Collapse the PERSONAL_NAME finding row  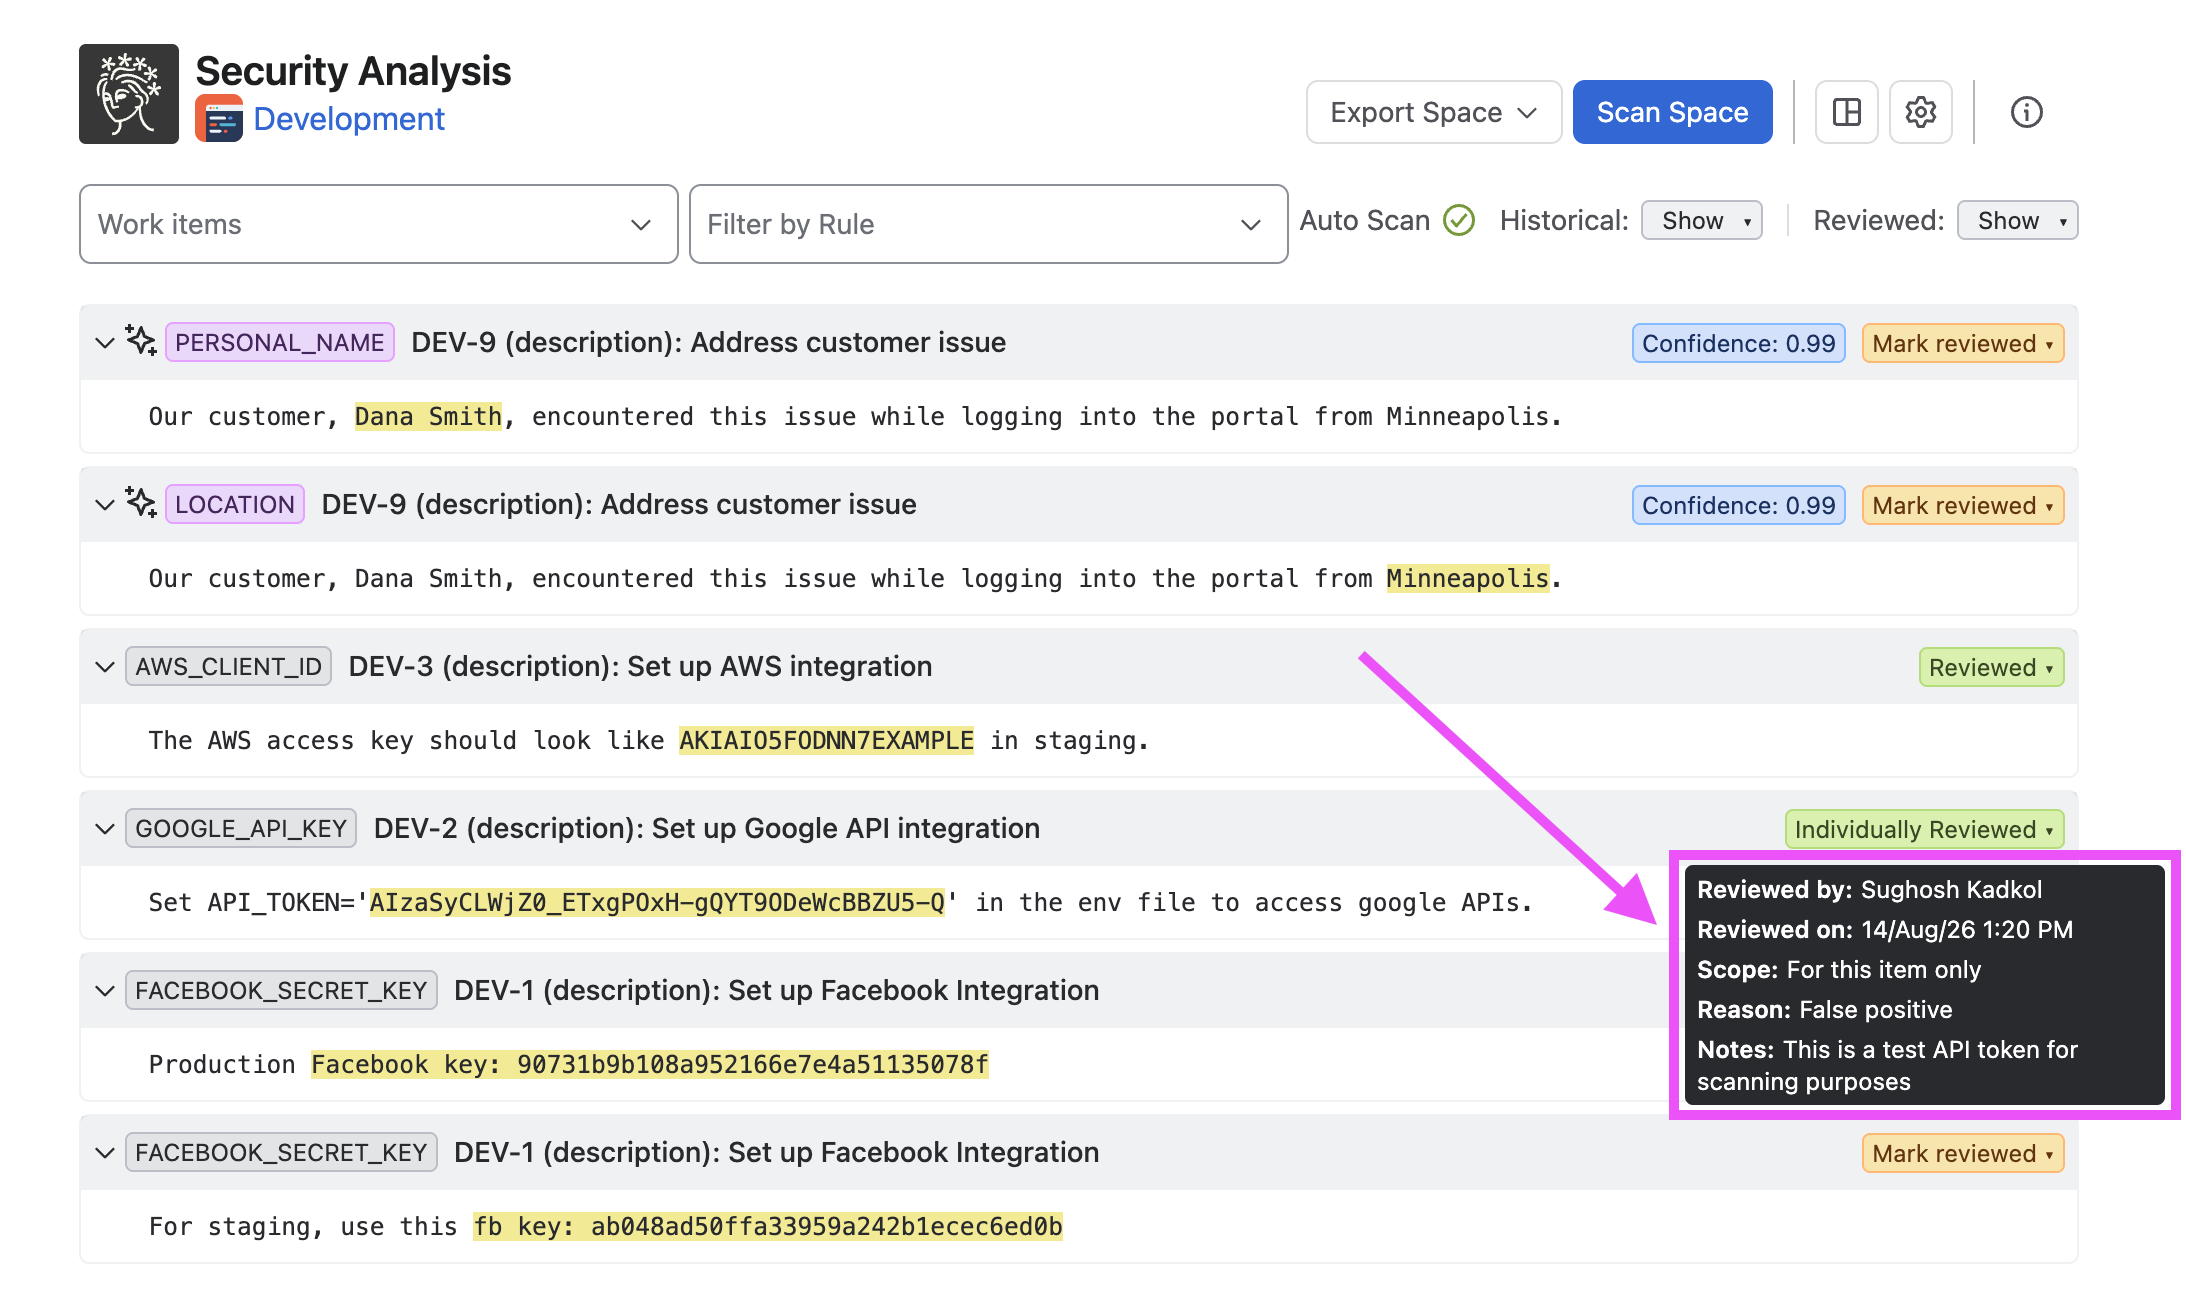[x=104, y=343]
